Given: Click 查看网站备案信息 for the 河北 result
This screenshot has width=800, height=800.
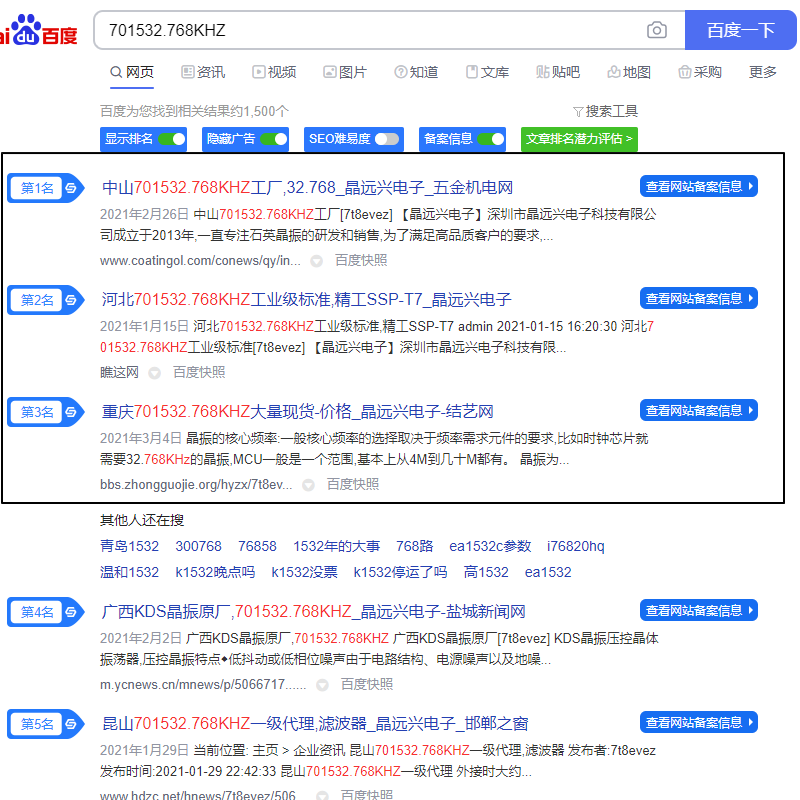Looking at the screenshot, I should tap(698, 298).
